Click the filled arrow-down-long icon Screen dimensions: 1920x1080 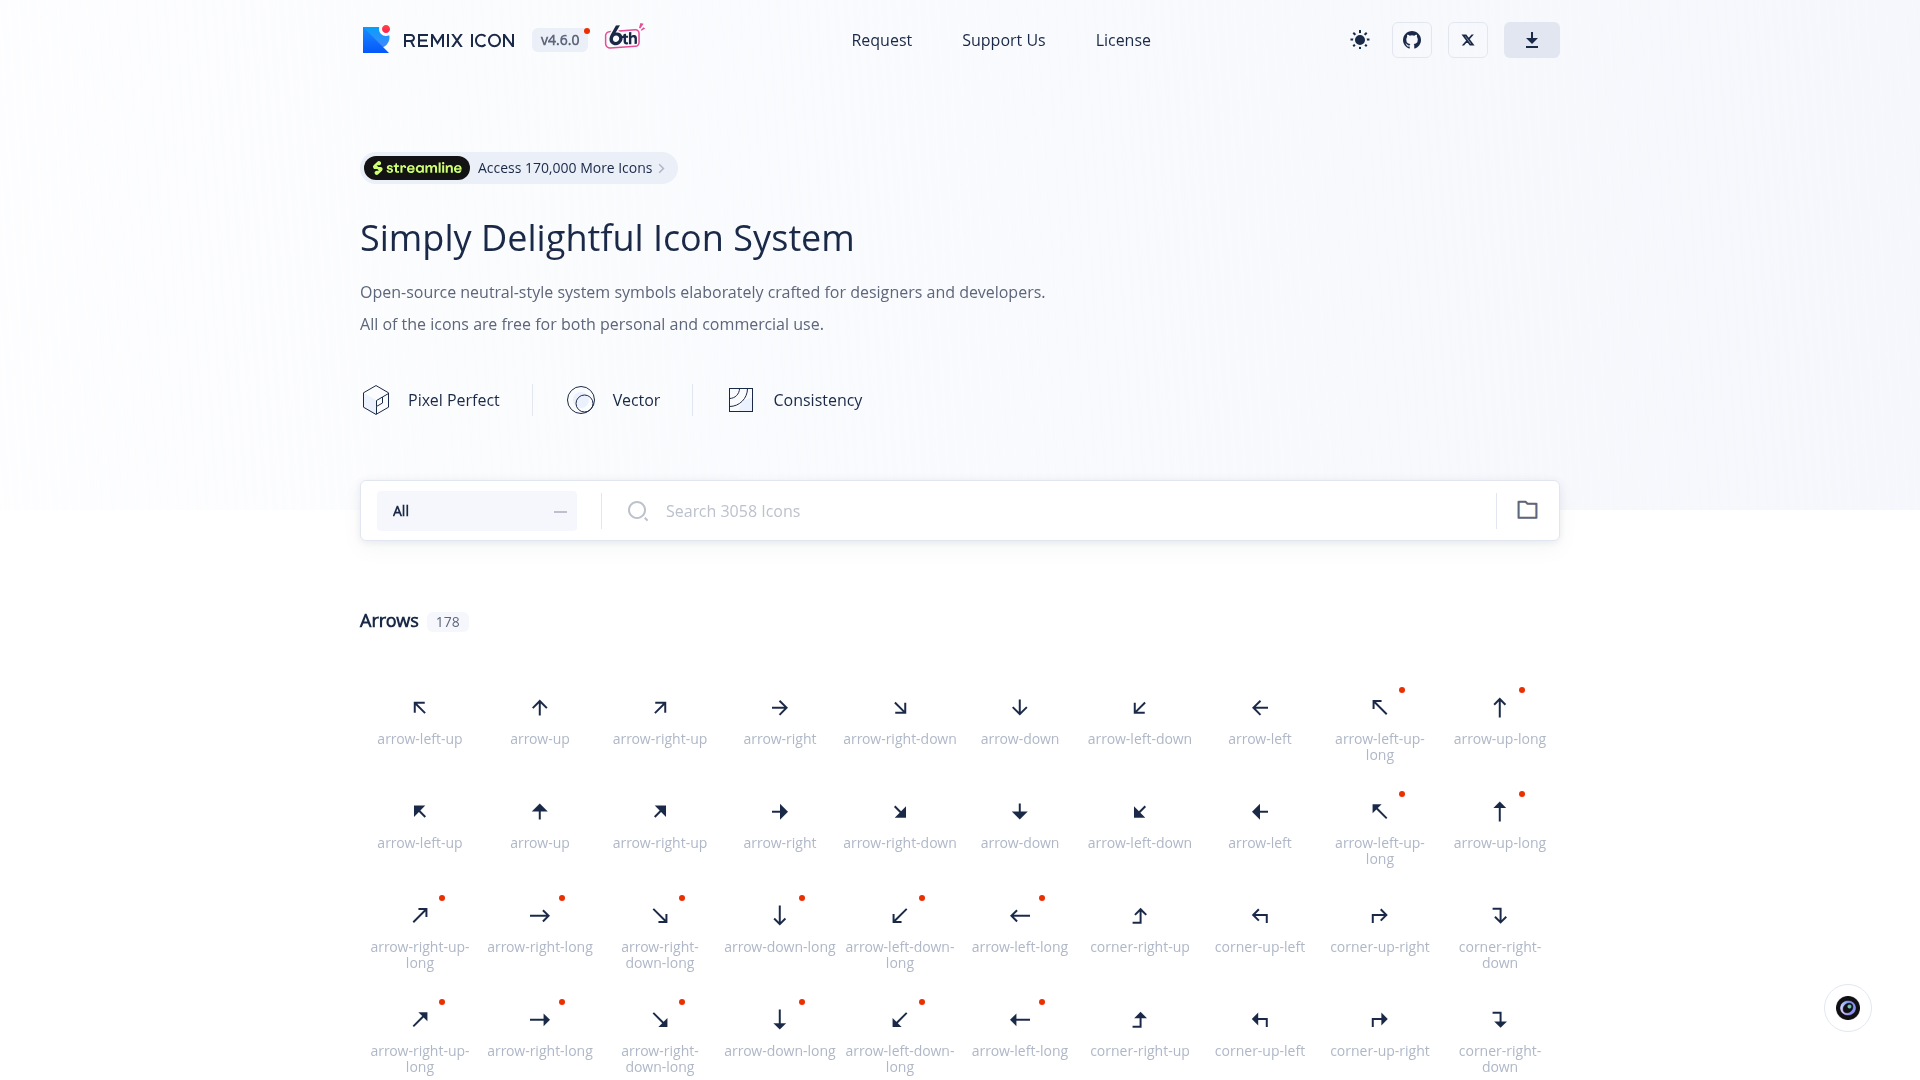780,1020
